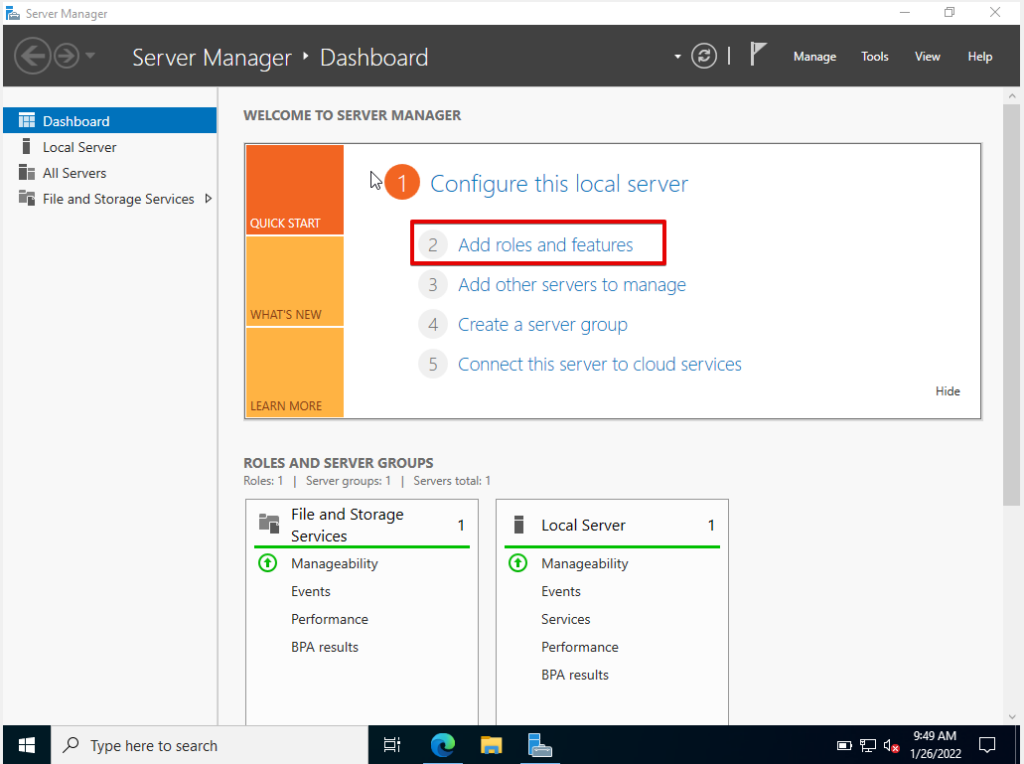Open the Windows Start menu
The width and height of the screenshot is (1024, 764).
(x=25, y=745)
